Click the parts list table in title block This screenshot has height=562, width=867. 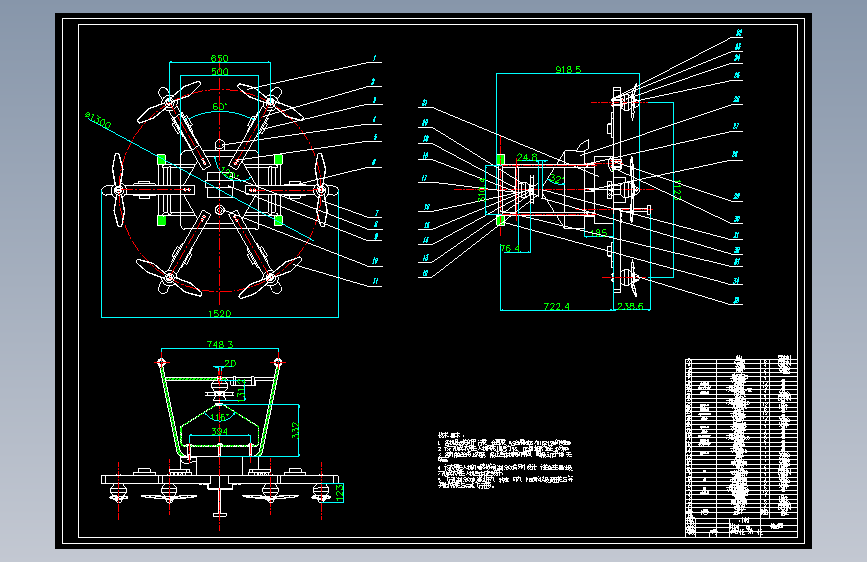pos(741,446)
